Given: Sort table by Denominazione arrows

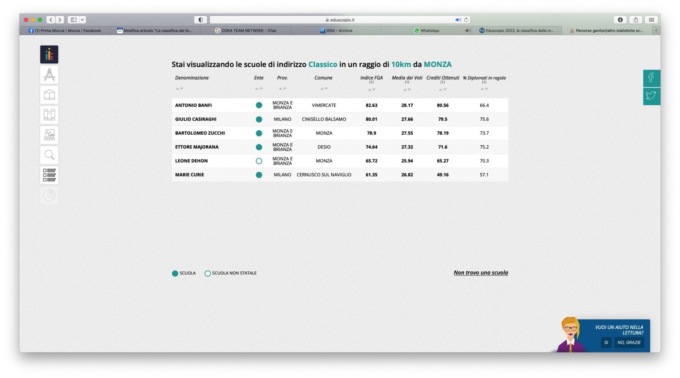Looking at the screenshot, I should point(179,89).
